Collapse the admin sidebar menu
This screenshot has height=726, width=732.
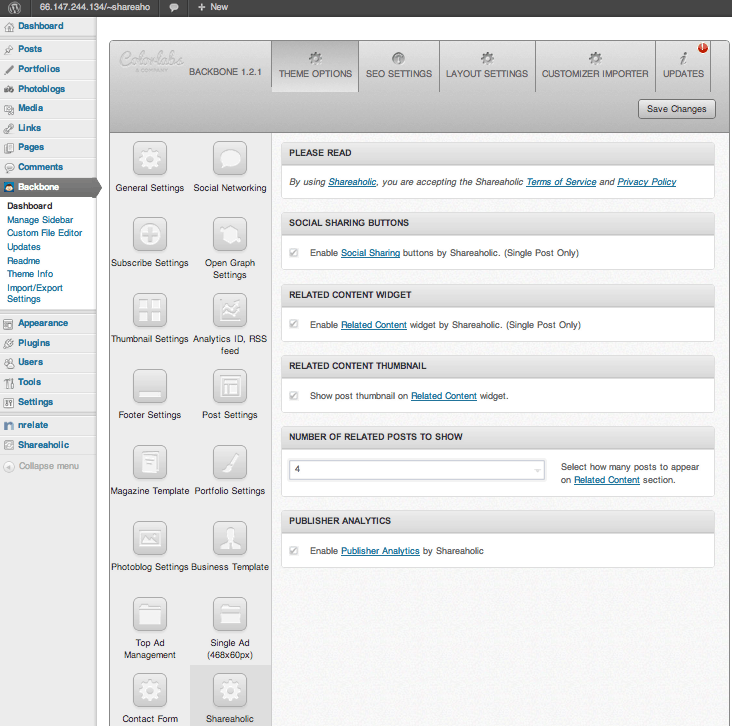(42, 466)
